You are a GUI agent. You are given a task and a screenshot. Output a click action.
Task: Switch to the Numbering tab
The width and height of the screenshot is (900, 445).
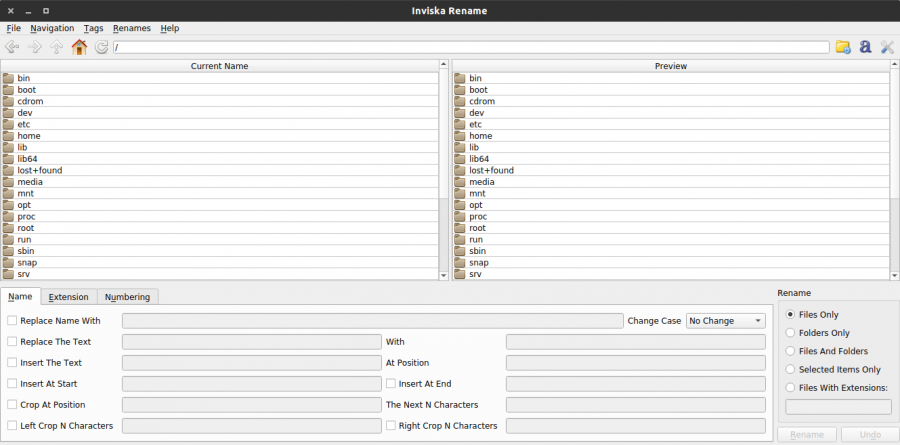(127, 297)
